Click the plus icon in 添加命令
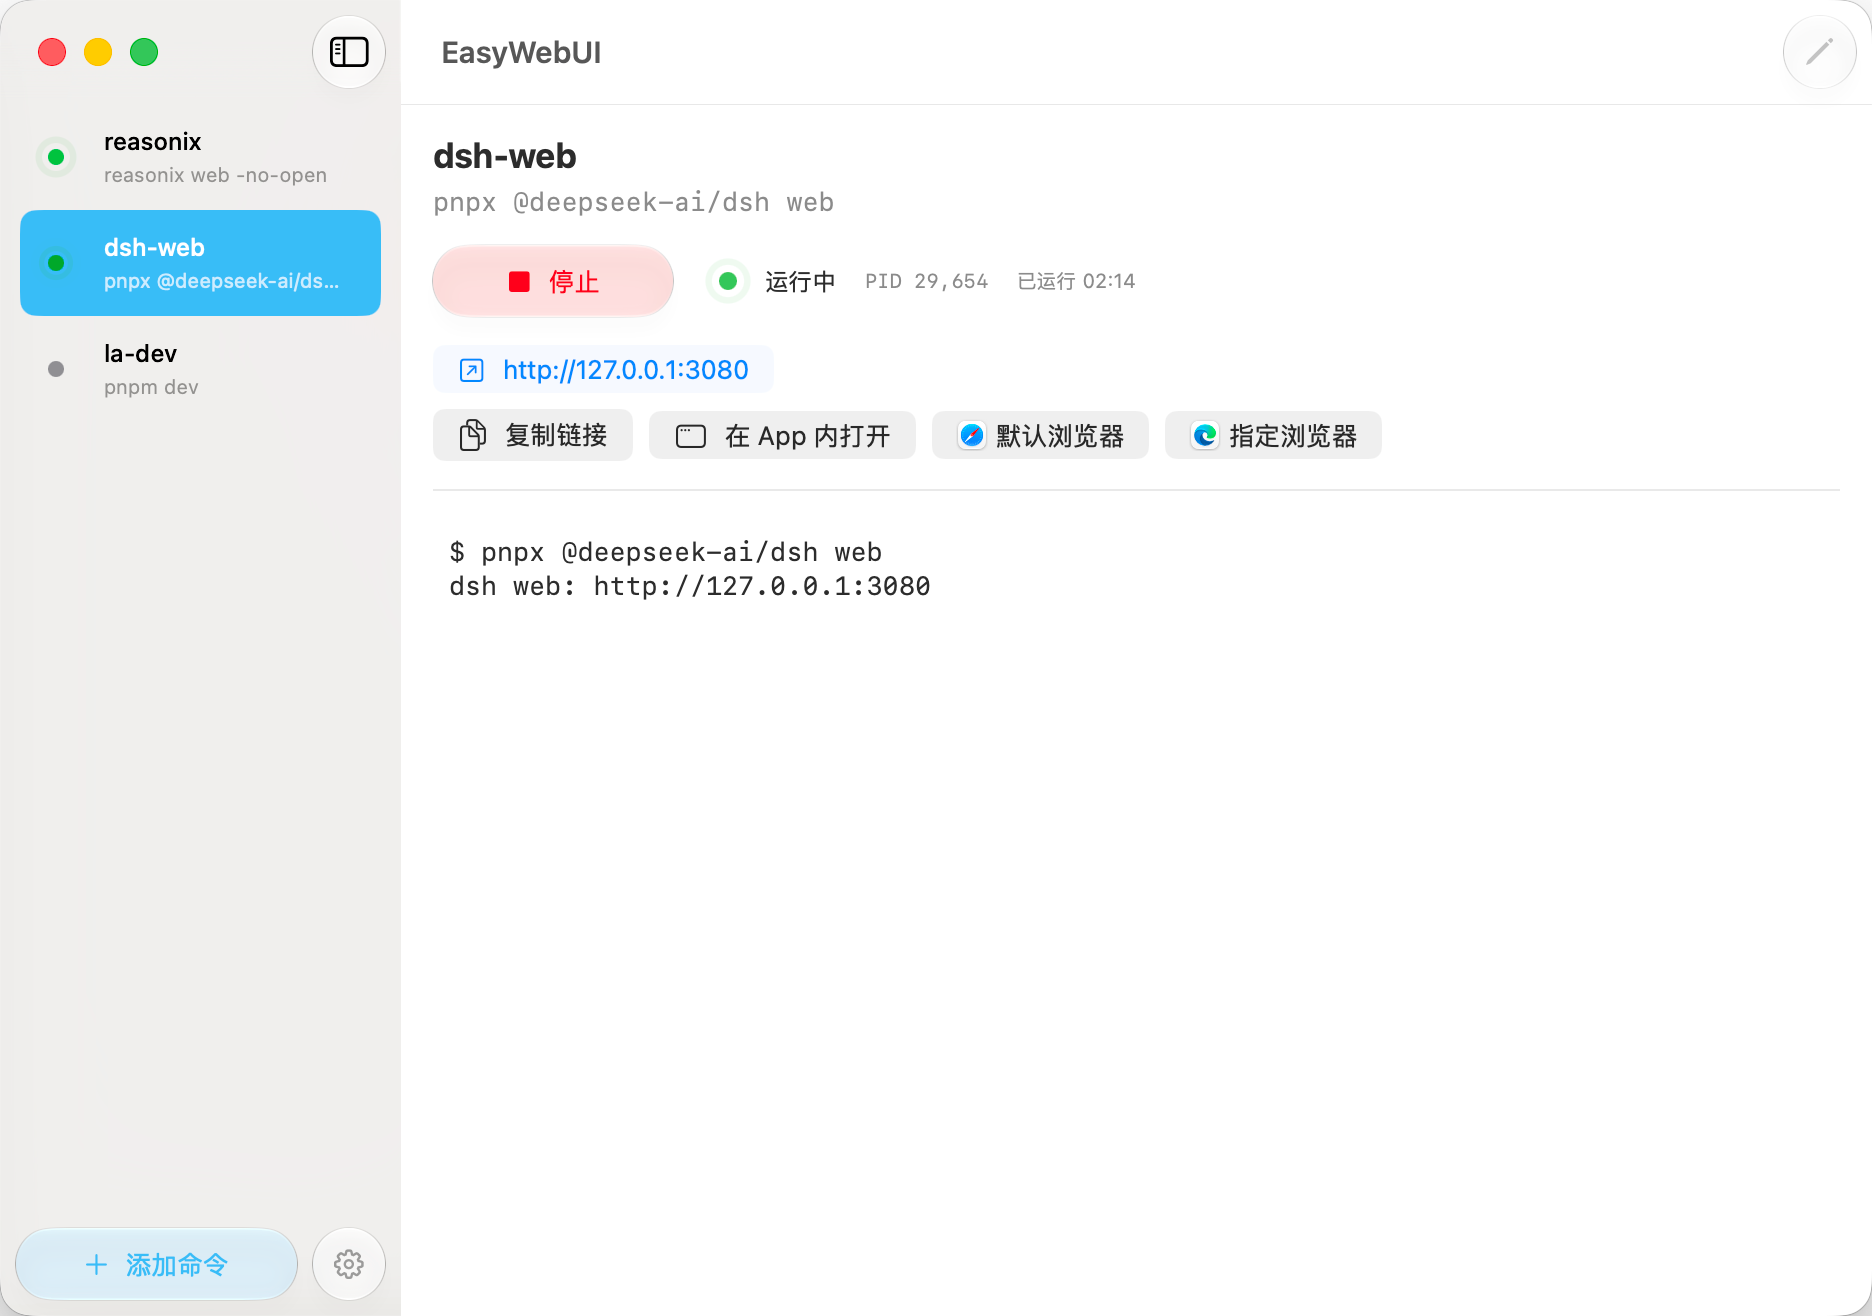The image size is (1872, 1316). (x=96, y=1265)
